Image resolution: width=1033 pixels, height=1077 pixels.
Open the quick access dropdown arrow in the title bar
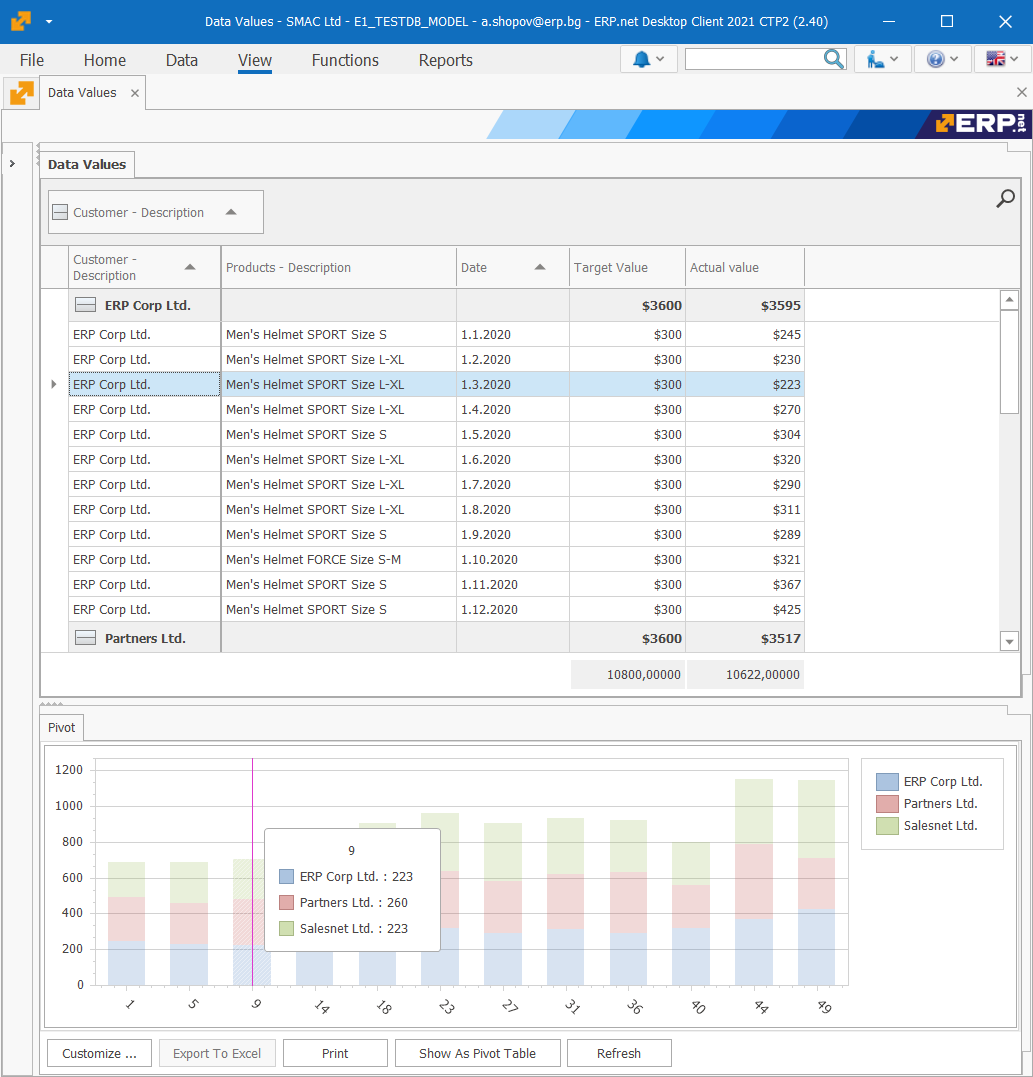pyautogui.click(x=49, y=21)
